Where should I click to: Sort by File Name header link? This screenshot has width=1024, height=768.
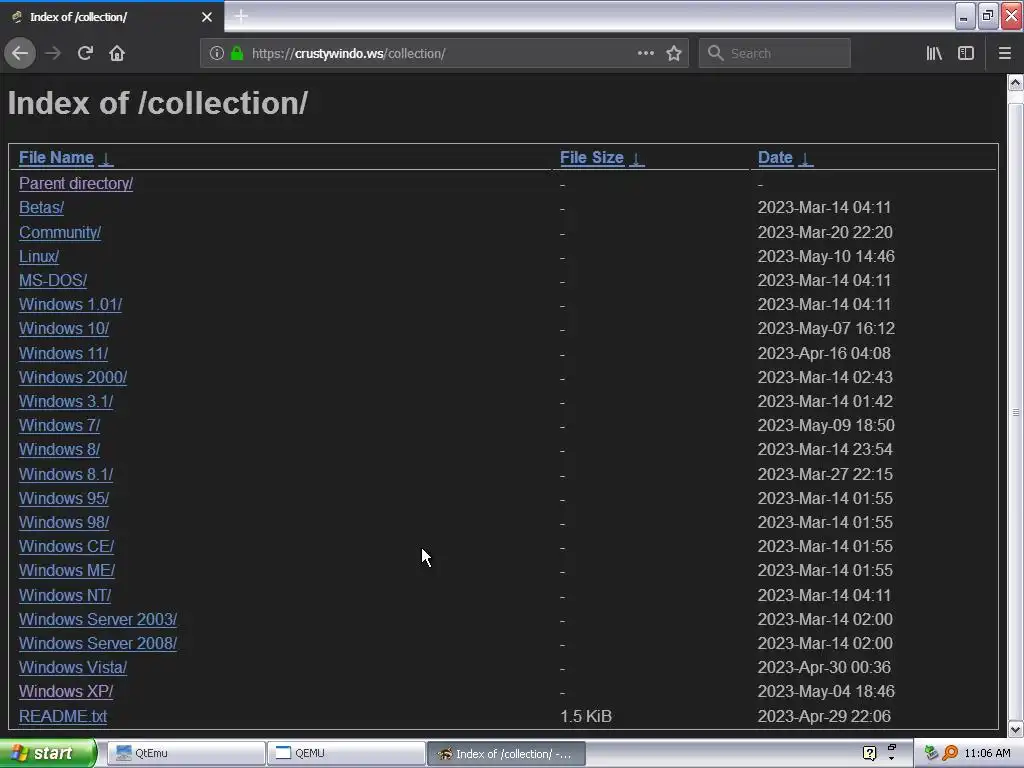(56, 158)
